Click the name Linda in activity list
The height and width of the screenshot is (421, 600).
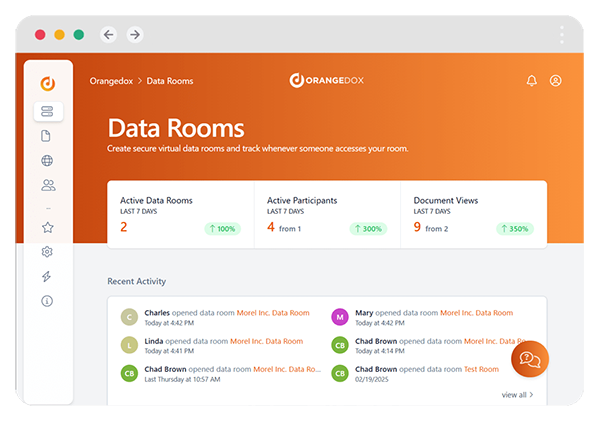tap(154, 341)
